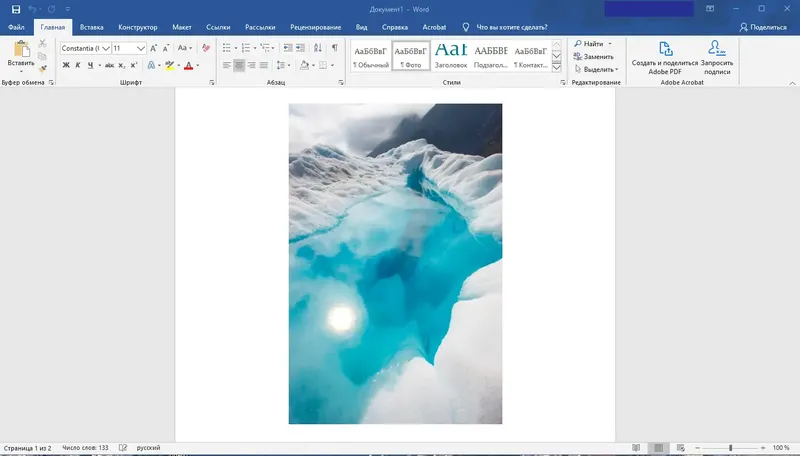The width and height of the screenshot is (800, 456).
Task: Switch to the Вставка (Insert) tab
Action: click(x=92, y=28)
